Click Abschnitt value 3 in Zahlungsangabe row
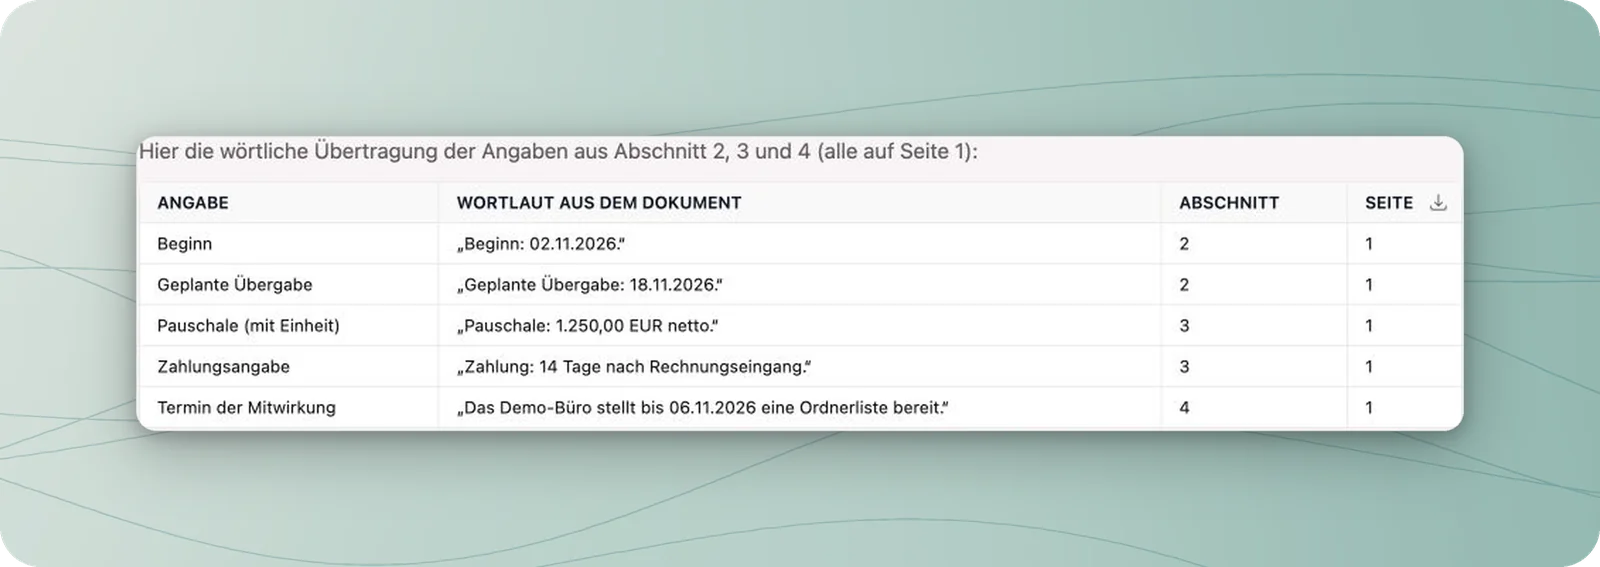The width and height of the screenshot is (1600, 567). [1184, 367]
